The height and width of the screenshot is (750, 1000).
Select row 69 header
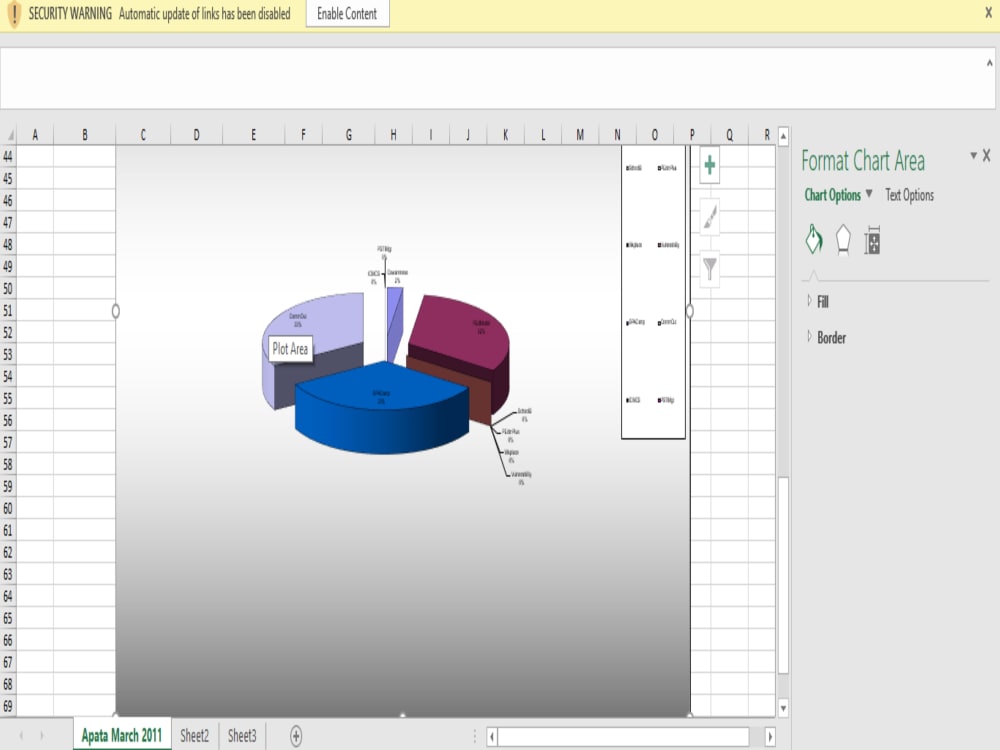(x=8, y=706)
